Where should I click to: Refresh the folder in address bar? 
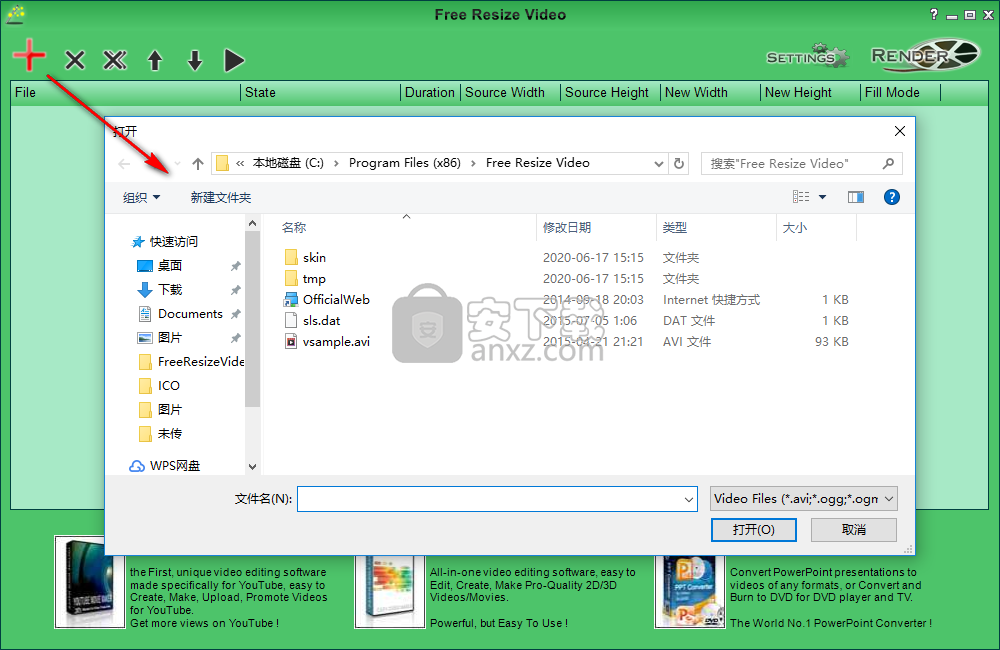tap(679, 163)
